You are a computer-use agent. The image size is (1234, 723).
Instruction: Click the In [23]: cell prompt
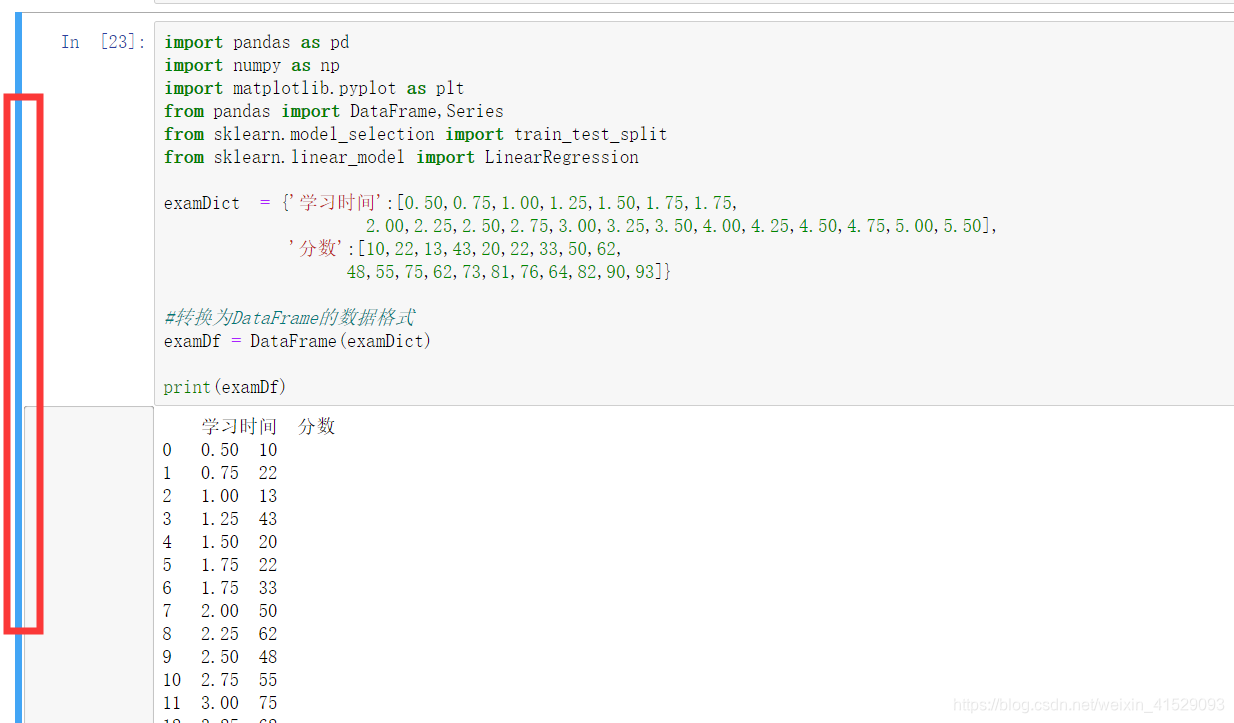(x=103, y=42)
